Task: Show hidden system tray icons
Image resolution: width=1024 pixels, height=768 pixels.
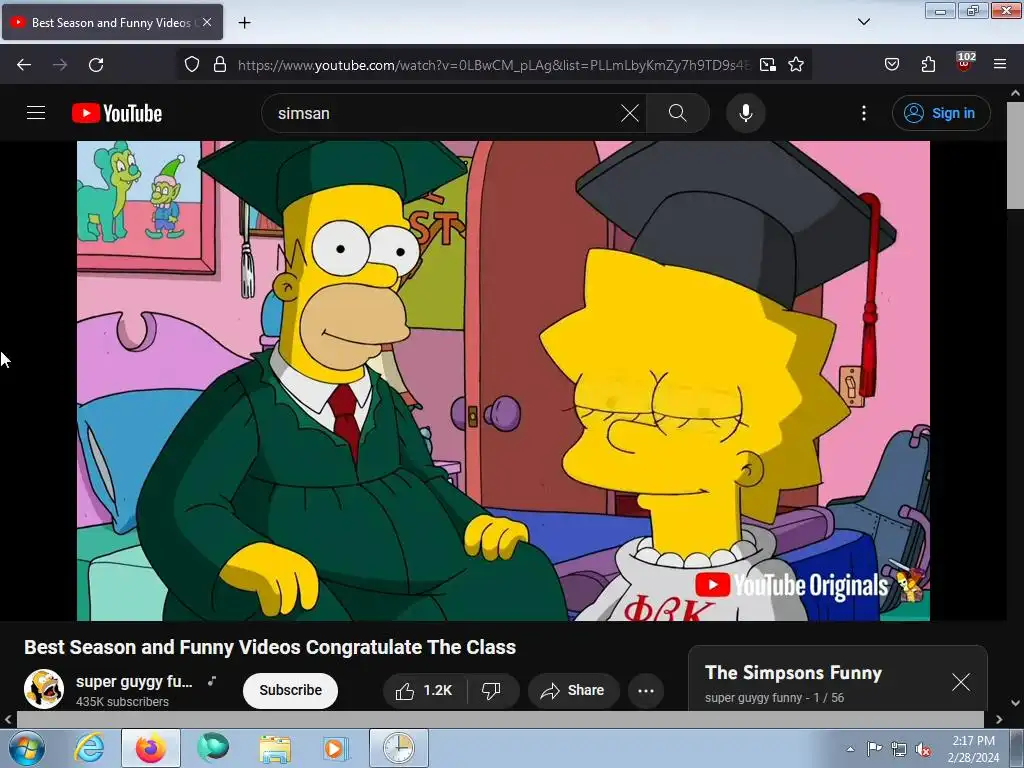Action: click(x=850, y=749)
